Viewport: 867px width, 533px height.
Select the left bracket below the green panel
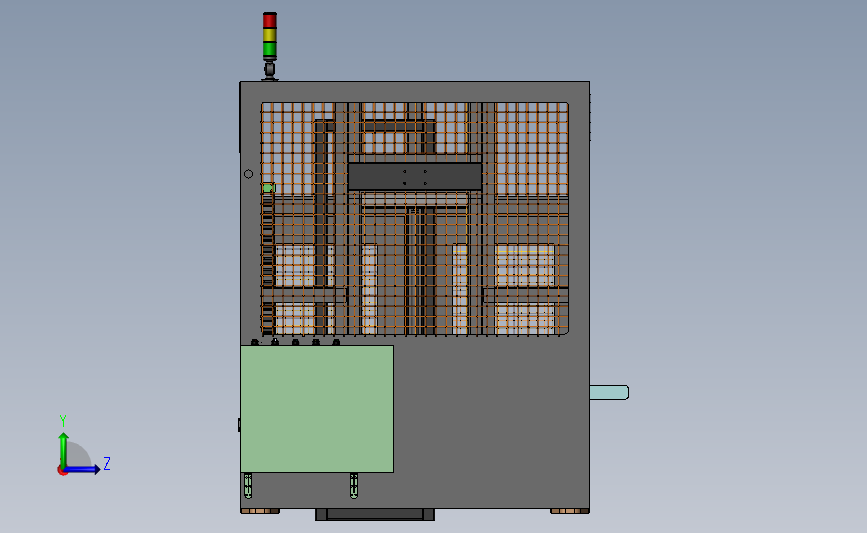(x=248, y=485)
